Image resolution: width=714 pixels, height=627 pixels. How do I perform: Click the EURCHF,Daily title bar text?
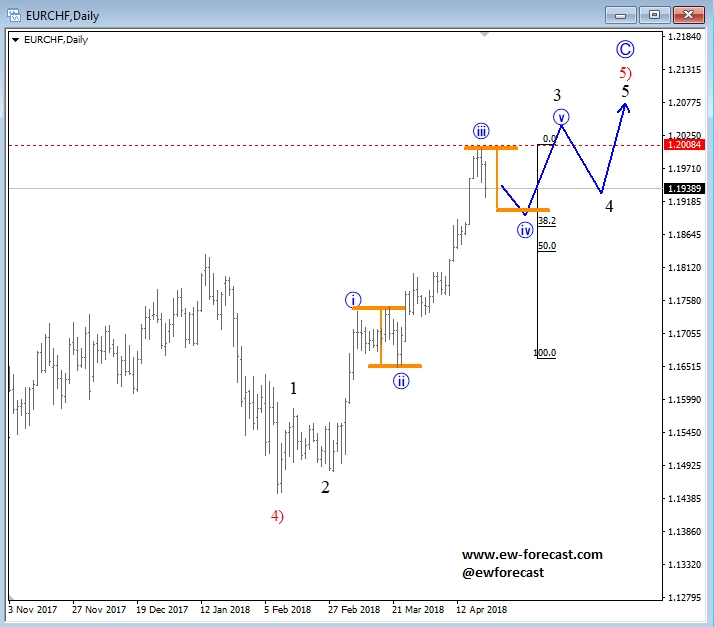(x=62, y=16)
